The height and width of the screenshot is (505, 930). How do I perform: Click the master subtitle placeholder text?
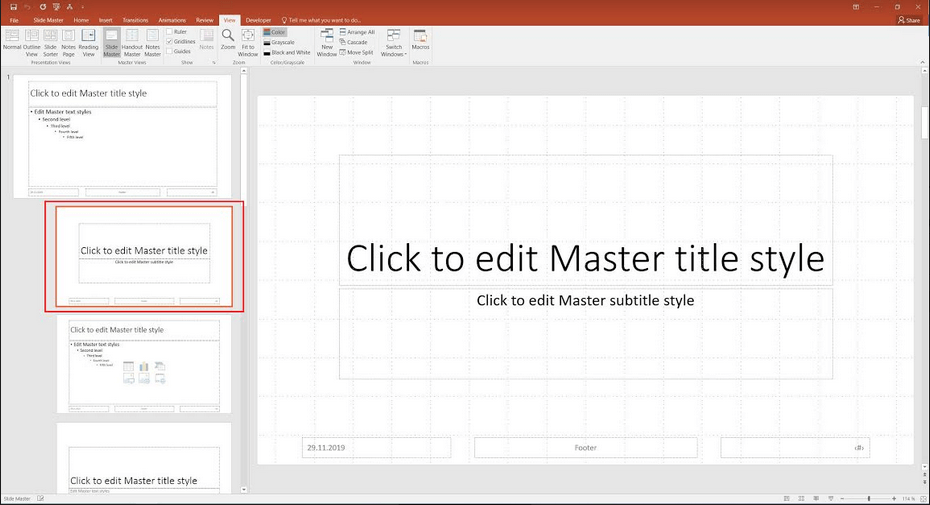coord(585,300)
